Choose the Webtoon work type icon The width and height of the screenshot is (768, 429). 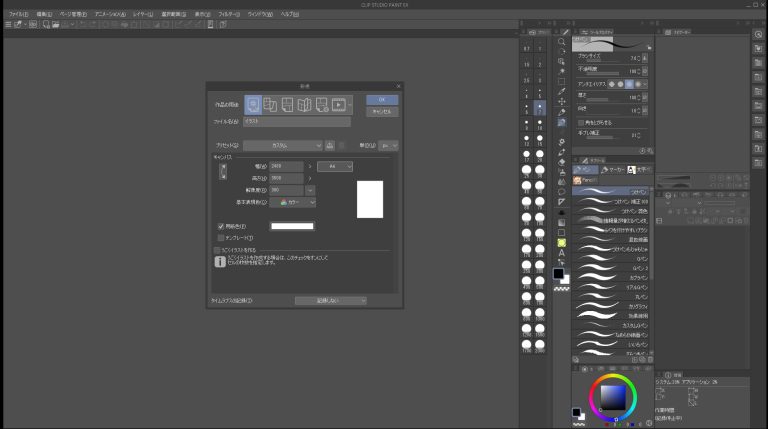(x=270, y=104)
